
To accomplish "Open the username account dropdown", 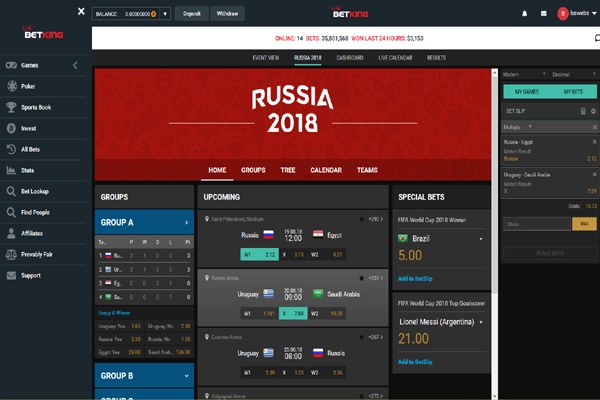I will [594, 13].
